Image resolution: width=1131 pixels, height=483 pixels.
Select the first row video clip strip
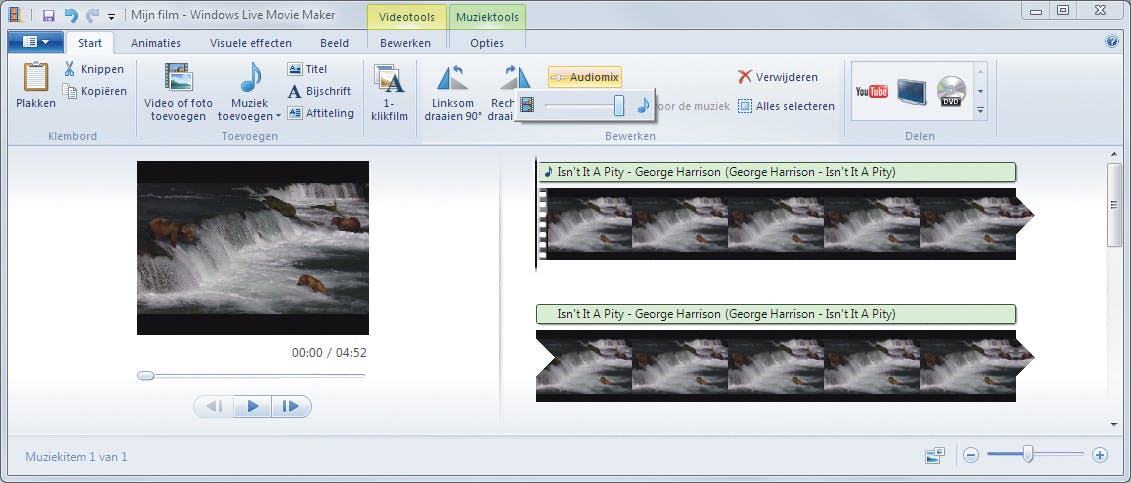point(785,223)
